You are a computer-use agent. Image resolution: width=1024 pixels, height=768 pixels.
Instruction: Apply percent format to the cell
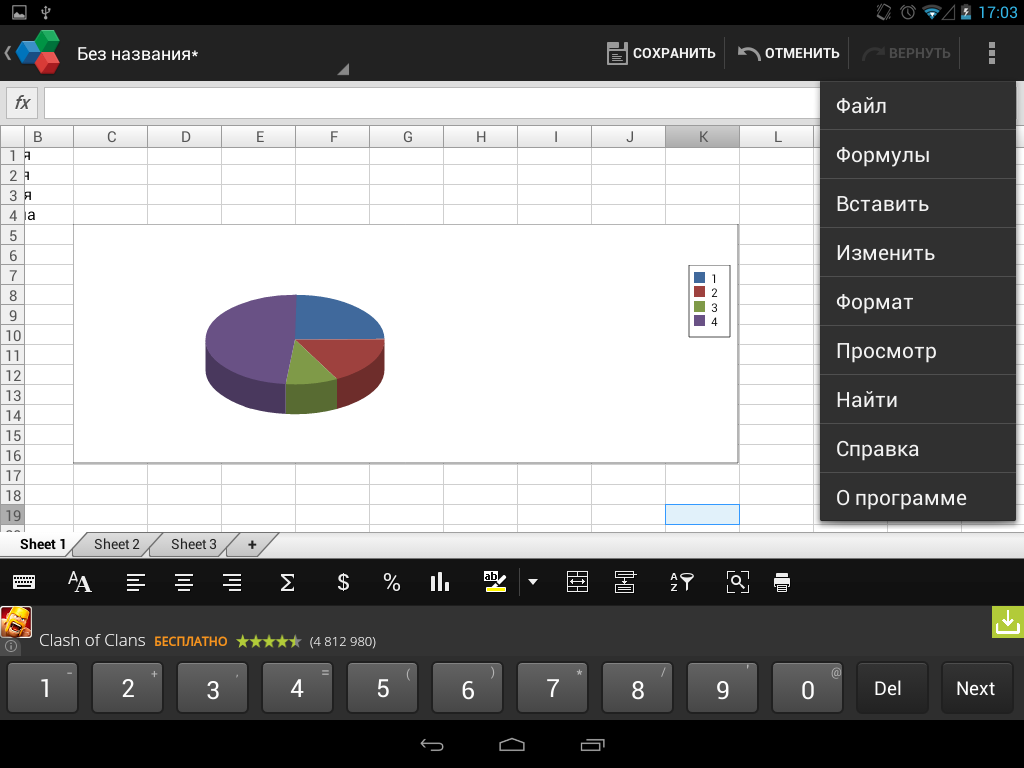[391, 582]
